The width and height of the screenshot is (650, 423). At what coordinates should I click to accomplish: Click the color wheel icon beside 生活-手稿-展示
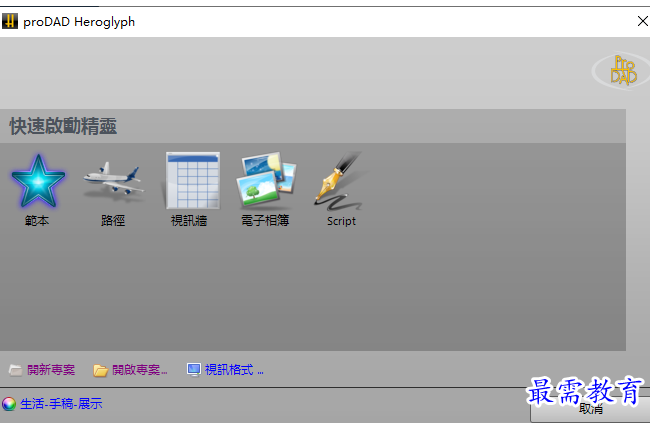pyautogui.click(x=9, y=404)
